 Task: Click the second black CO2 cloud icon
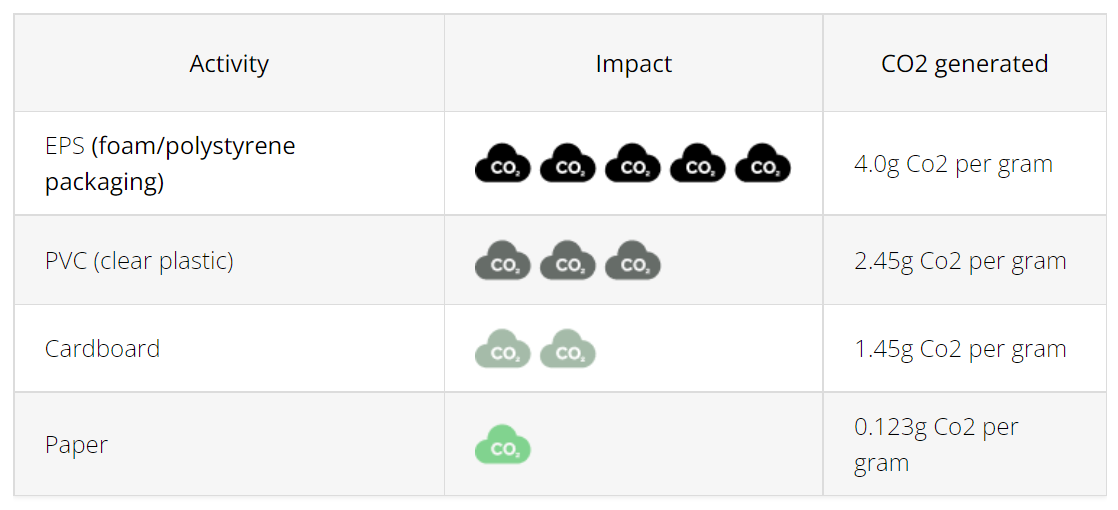[568, 163]
